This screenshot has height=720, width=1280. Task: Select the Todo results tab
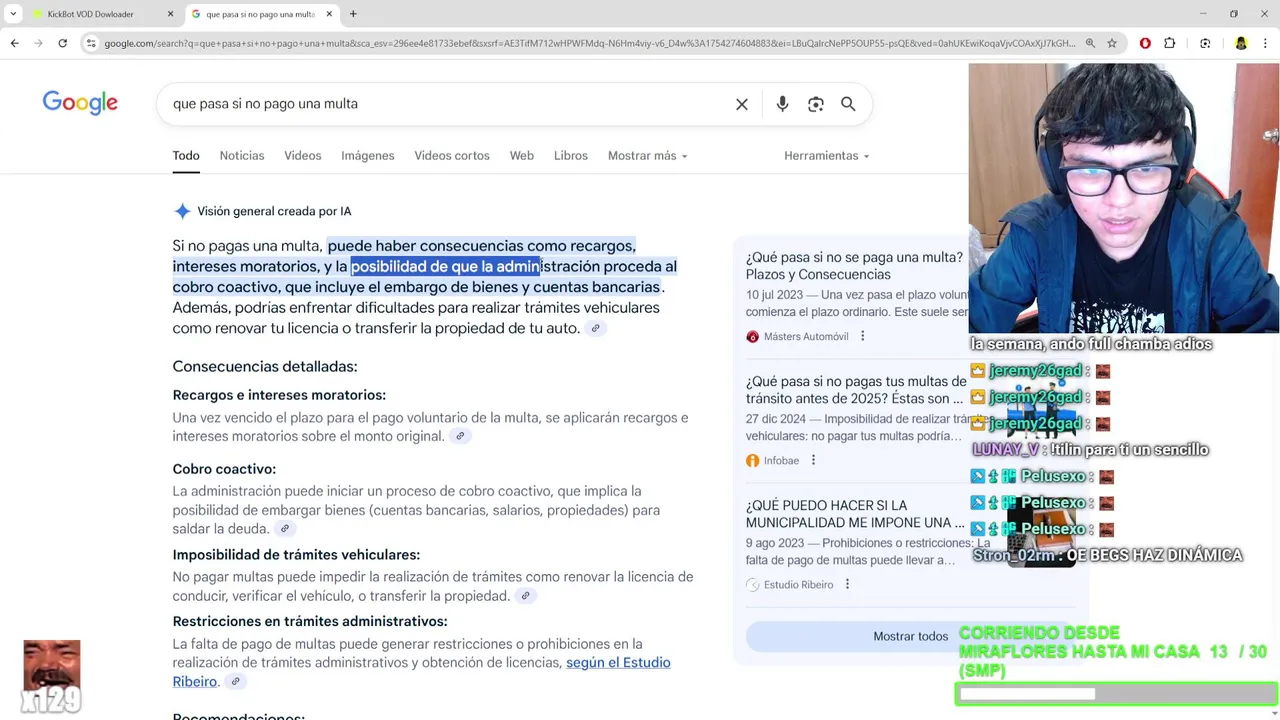(x=186, y=156)
